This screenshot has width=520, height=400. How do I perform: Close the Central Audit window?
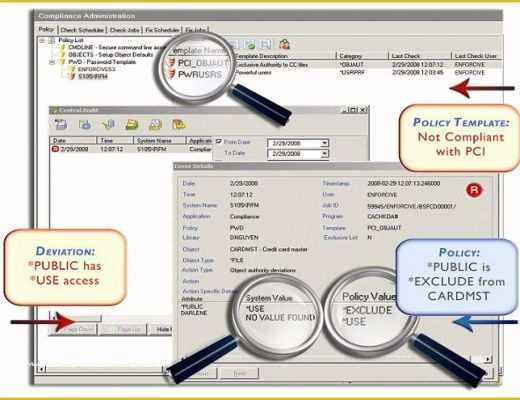point(363,110)
